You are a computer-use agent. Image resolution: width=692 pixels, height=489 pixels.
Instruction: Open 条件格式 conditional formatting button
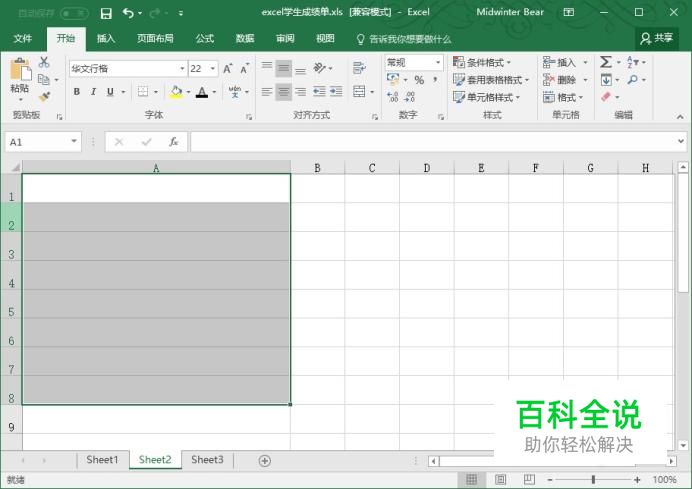click(x=481, y=62)
